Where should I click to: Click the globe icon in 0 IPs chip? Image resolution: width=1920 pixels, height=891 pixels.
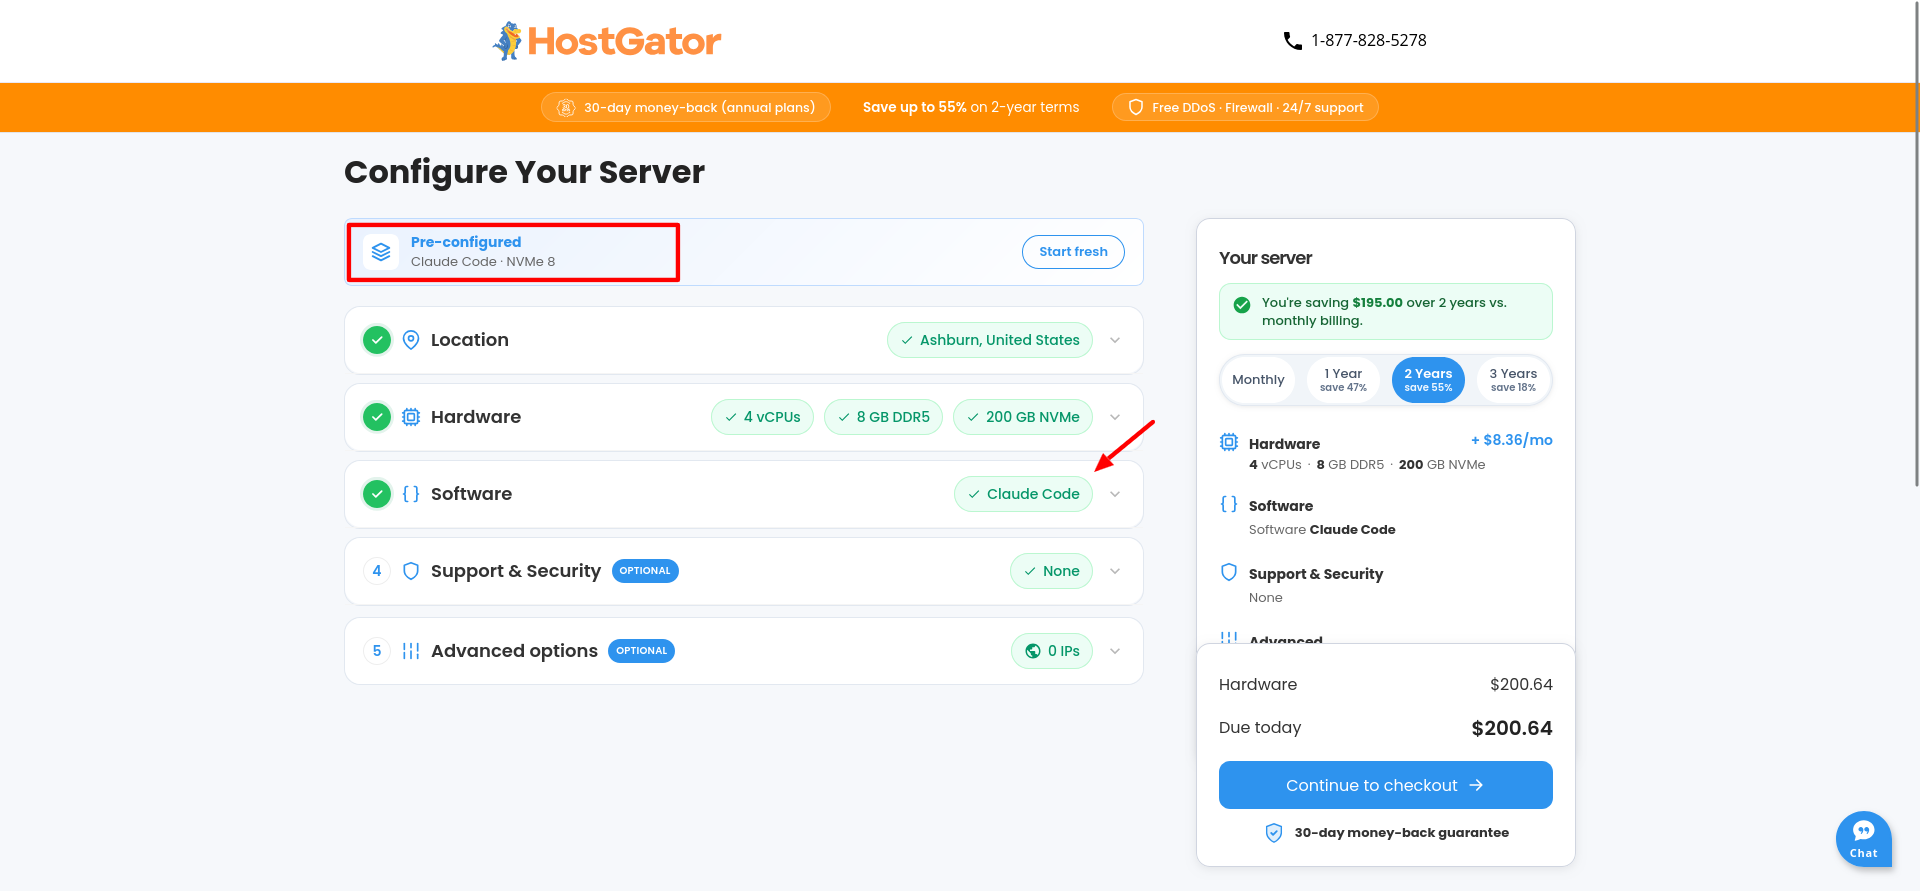pyautogui.click(x=1033, y=651)
